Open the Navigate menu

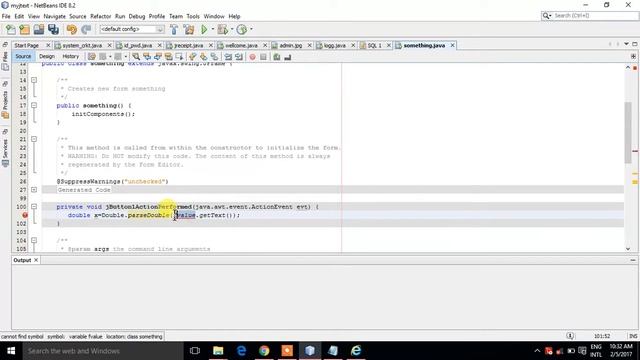pos(54,16)
